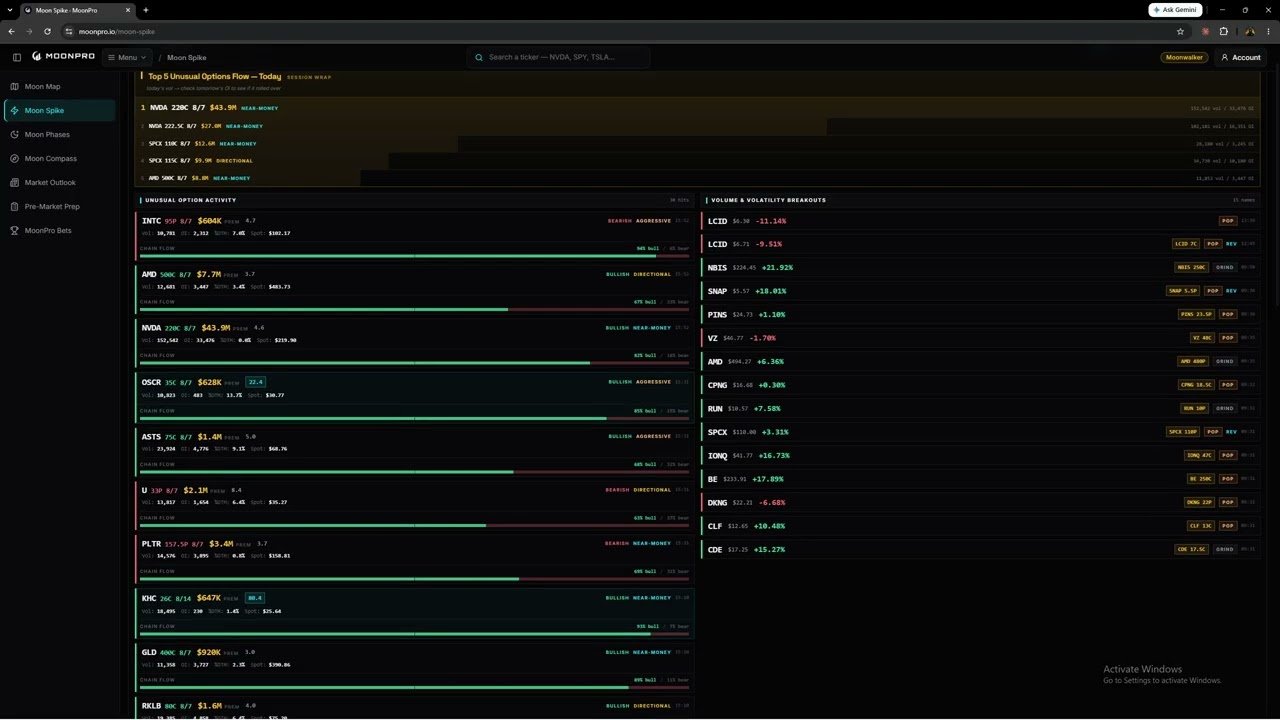
Task: Open the NVDA 220C $43.9M activity card
Action: click(x=414, y=341)
